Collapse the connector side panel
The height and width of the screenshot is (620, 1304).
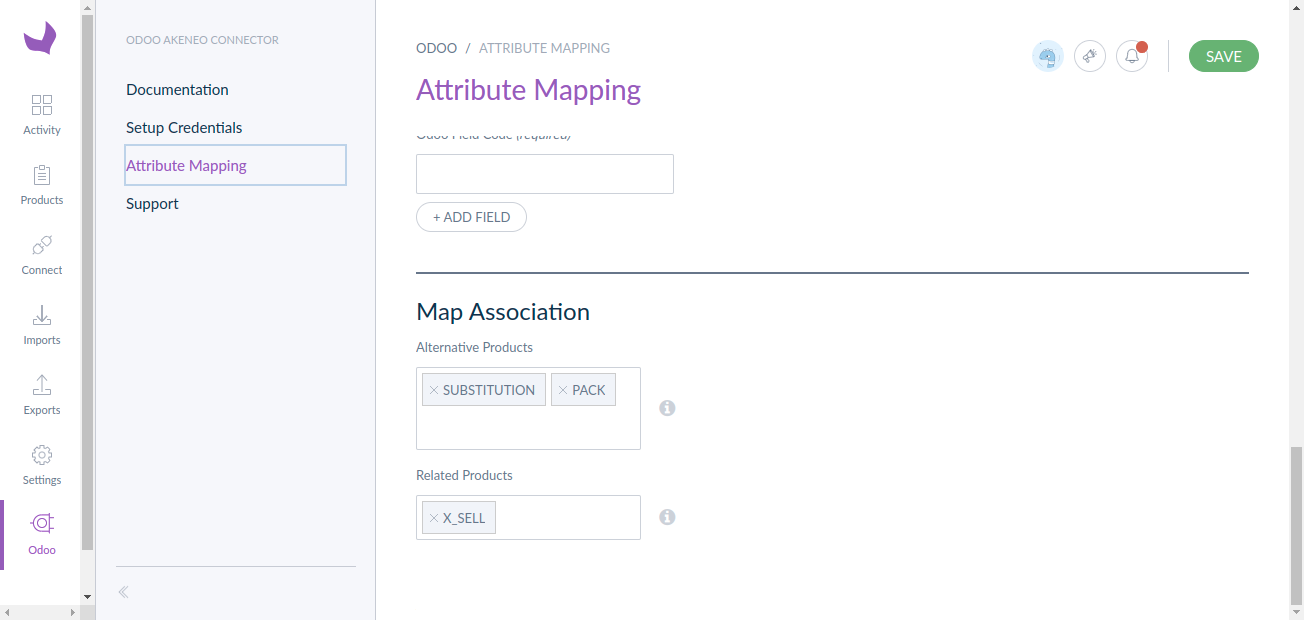[x=123, y=592]
